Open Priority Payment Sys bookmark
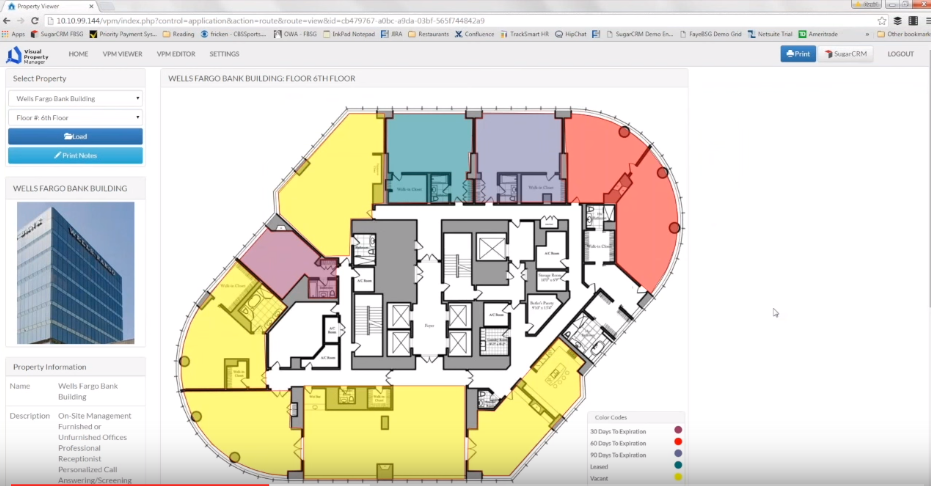The height and width of the screenshot is (486, 931). (123, 34)
